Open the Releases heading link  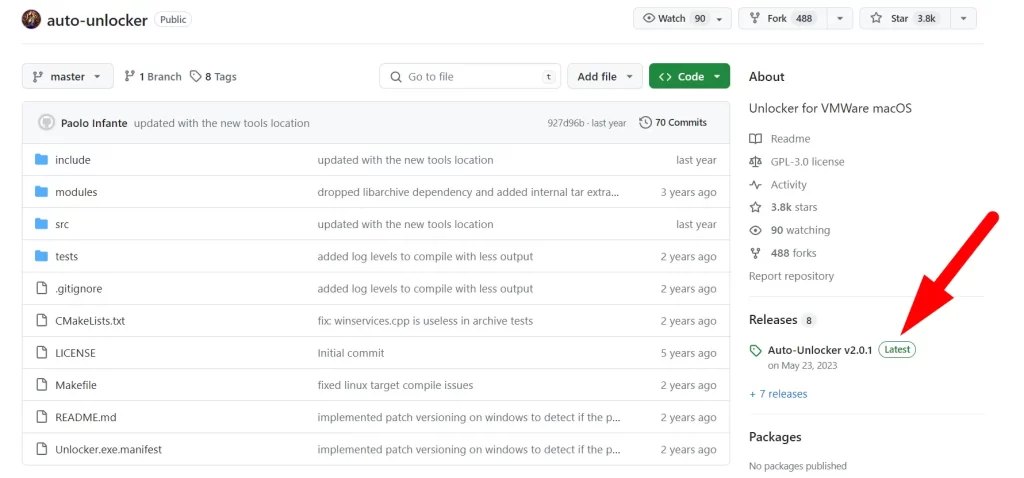(x=773, y=319)
